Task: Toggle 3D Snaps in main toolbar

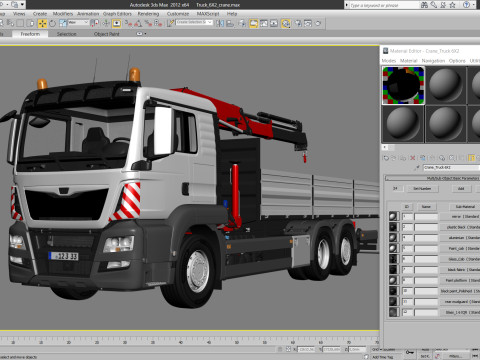Action: [128, 23]
